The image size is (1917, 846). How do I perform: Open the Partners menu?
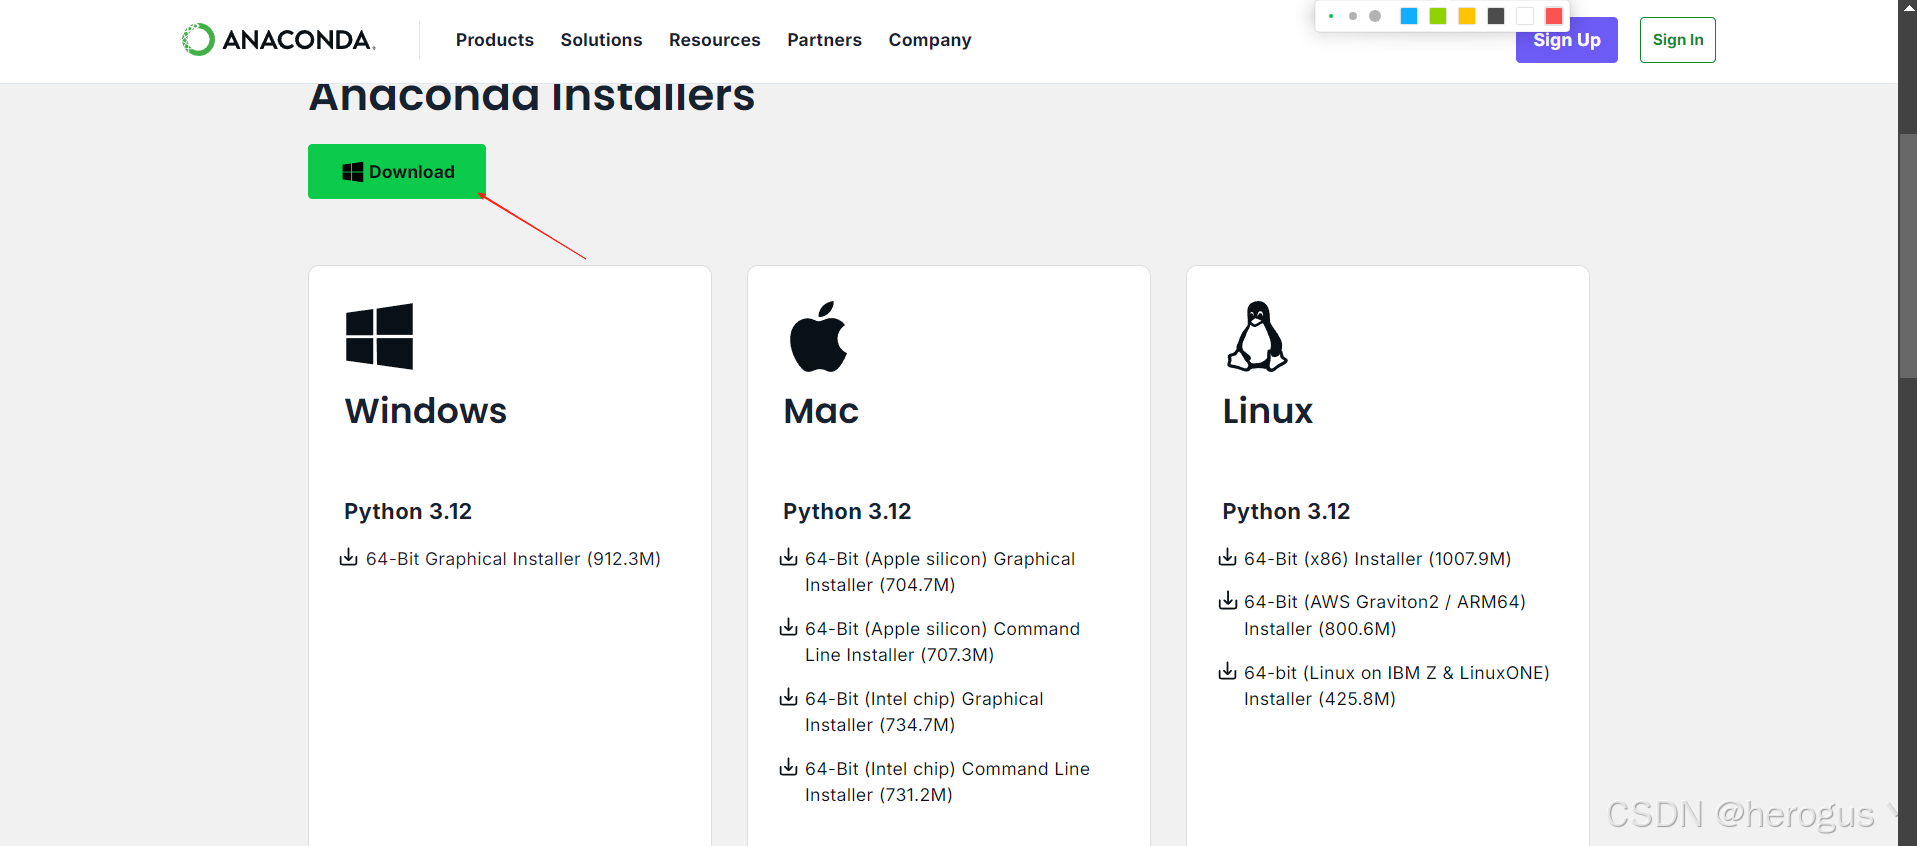coord(824,40)
